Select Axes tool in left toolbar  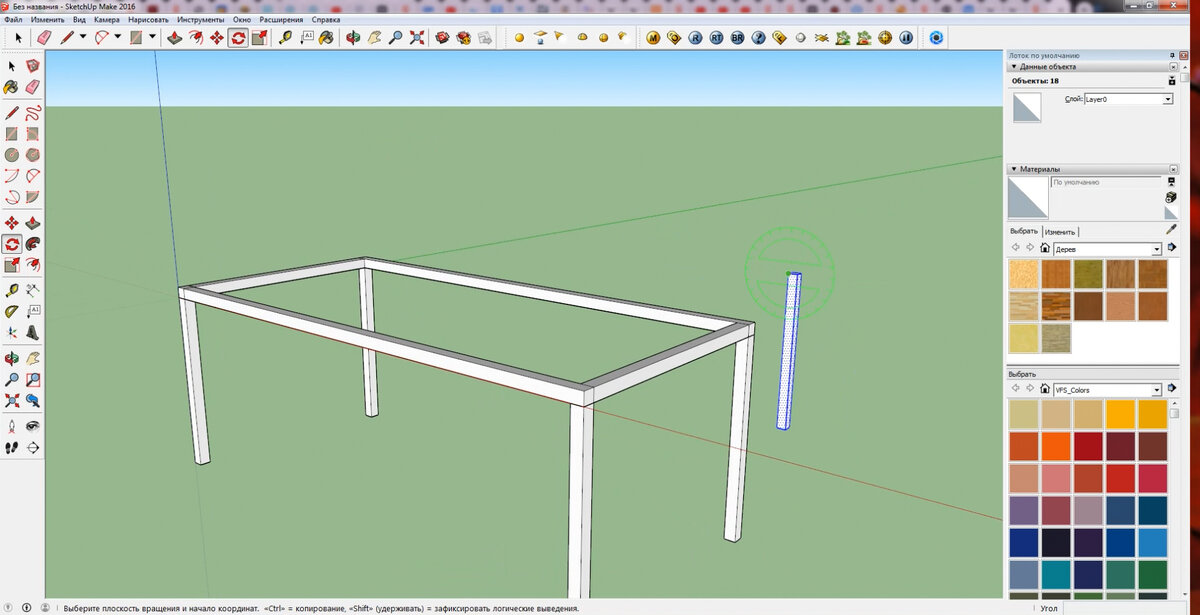coord(12,332)
